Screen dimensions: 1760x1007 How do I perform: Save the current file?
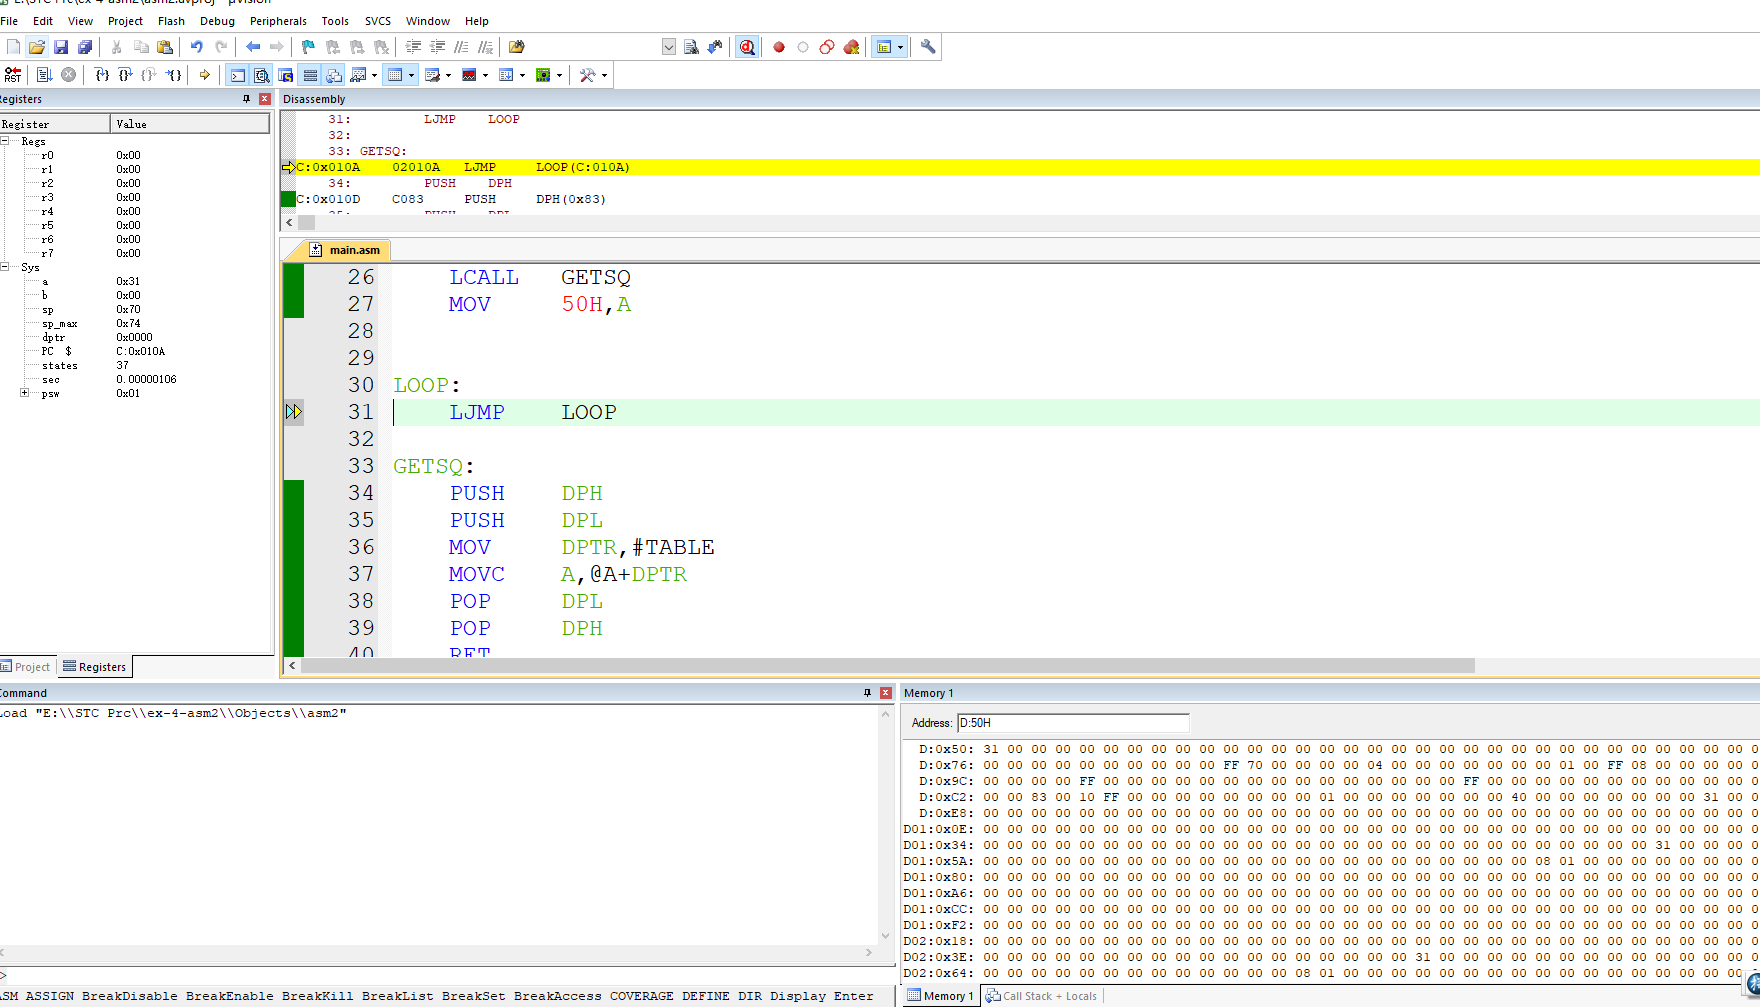[61, 47]
